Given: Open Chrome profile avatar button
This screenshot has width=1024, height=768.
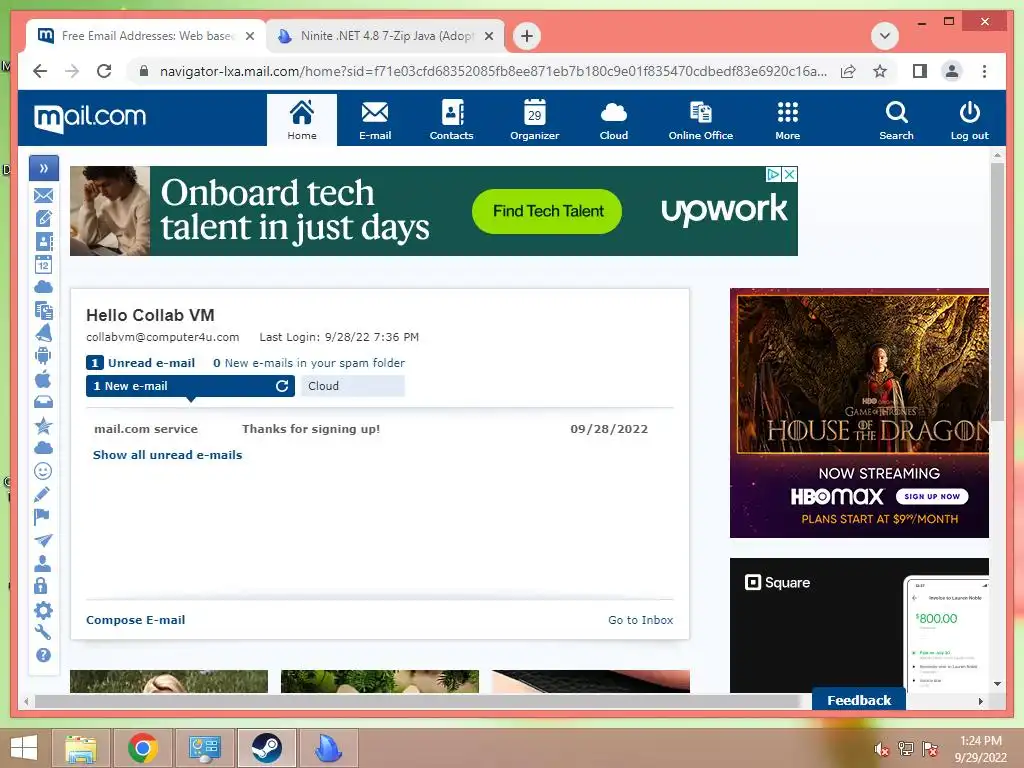Looking at the screenshot, I should [x=952, y=71].
